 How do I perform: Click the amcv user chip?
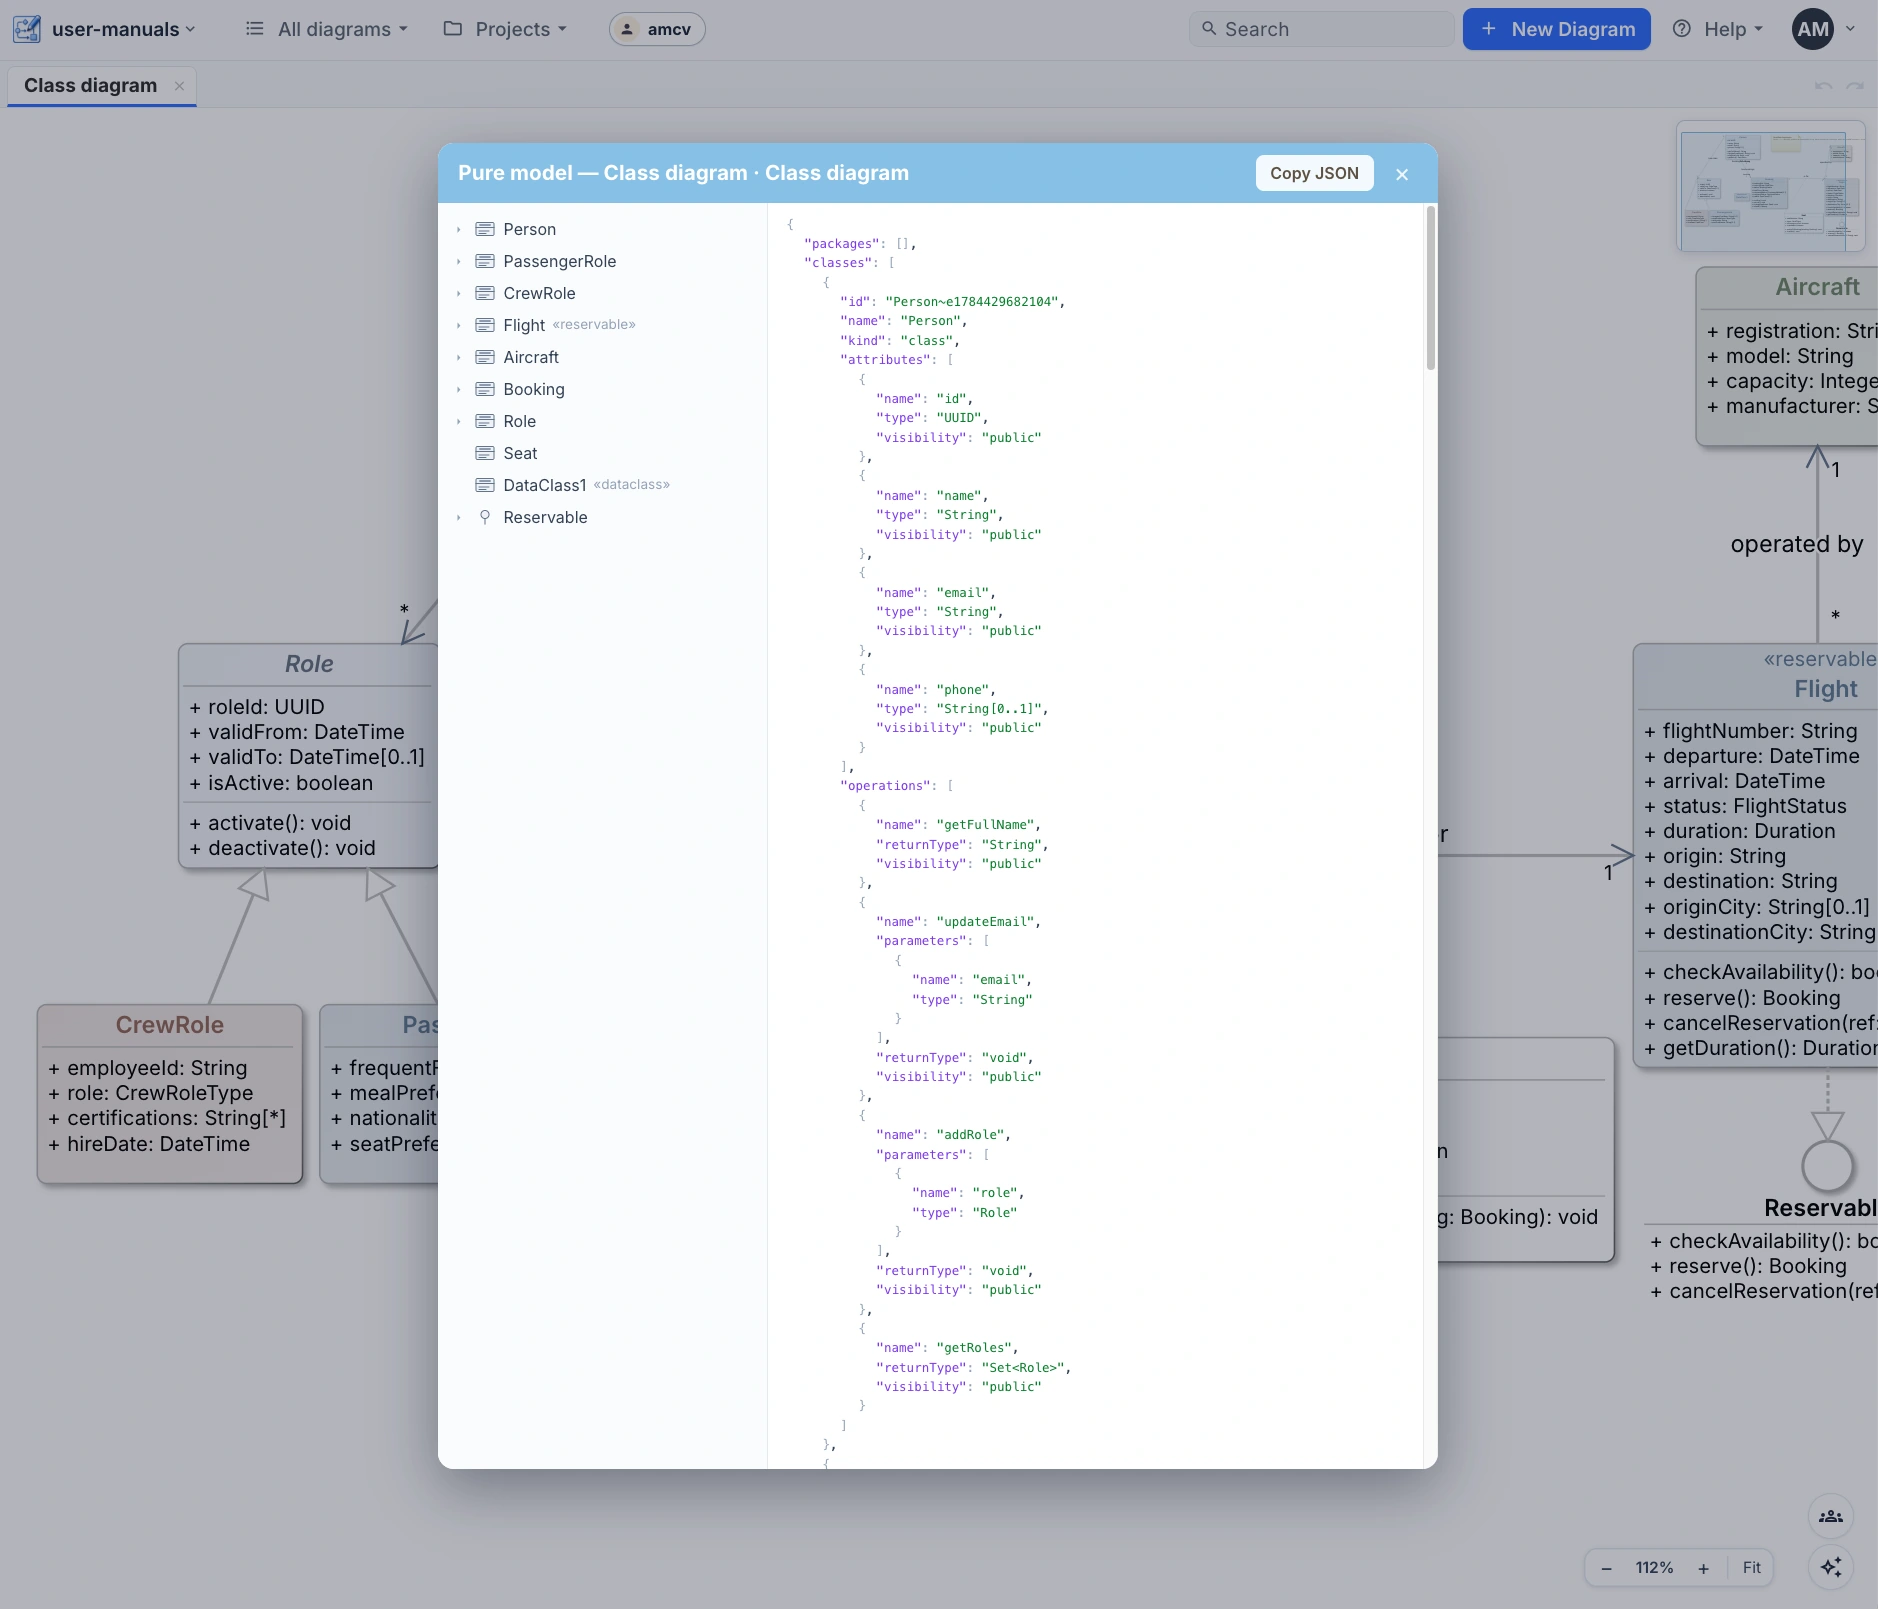(x=657, y=29)
